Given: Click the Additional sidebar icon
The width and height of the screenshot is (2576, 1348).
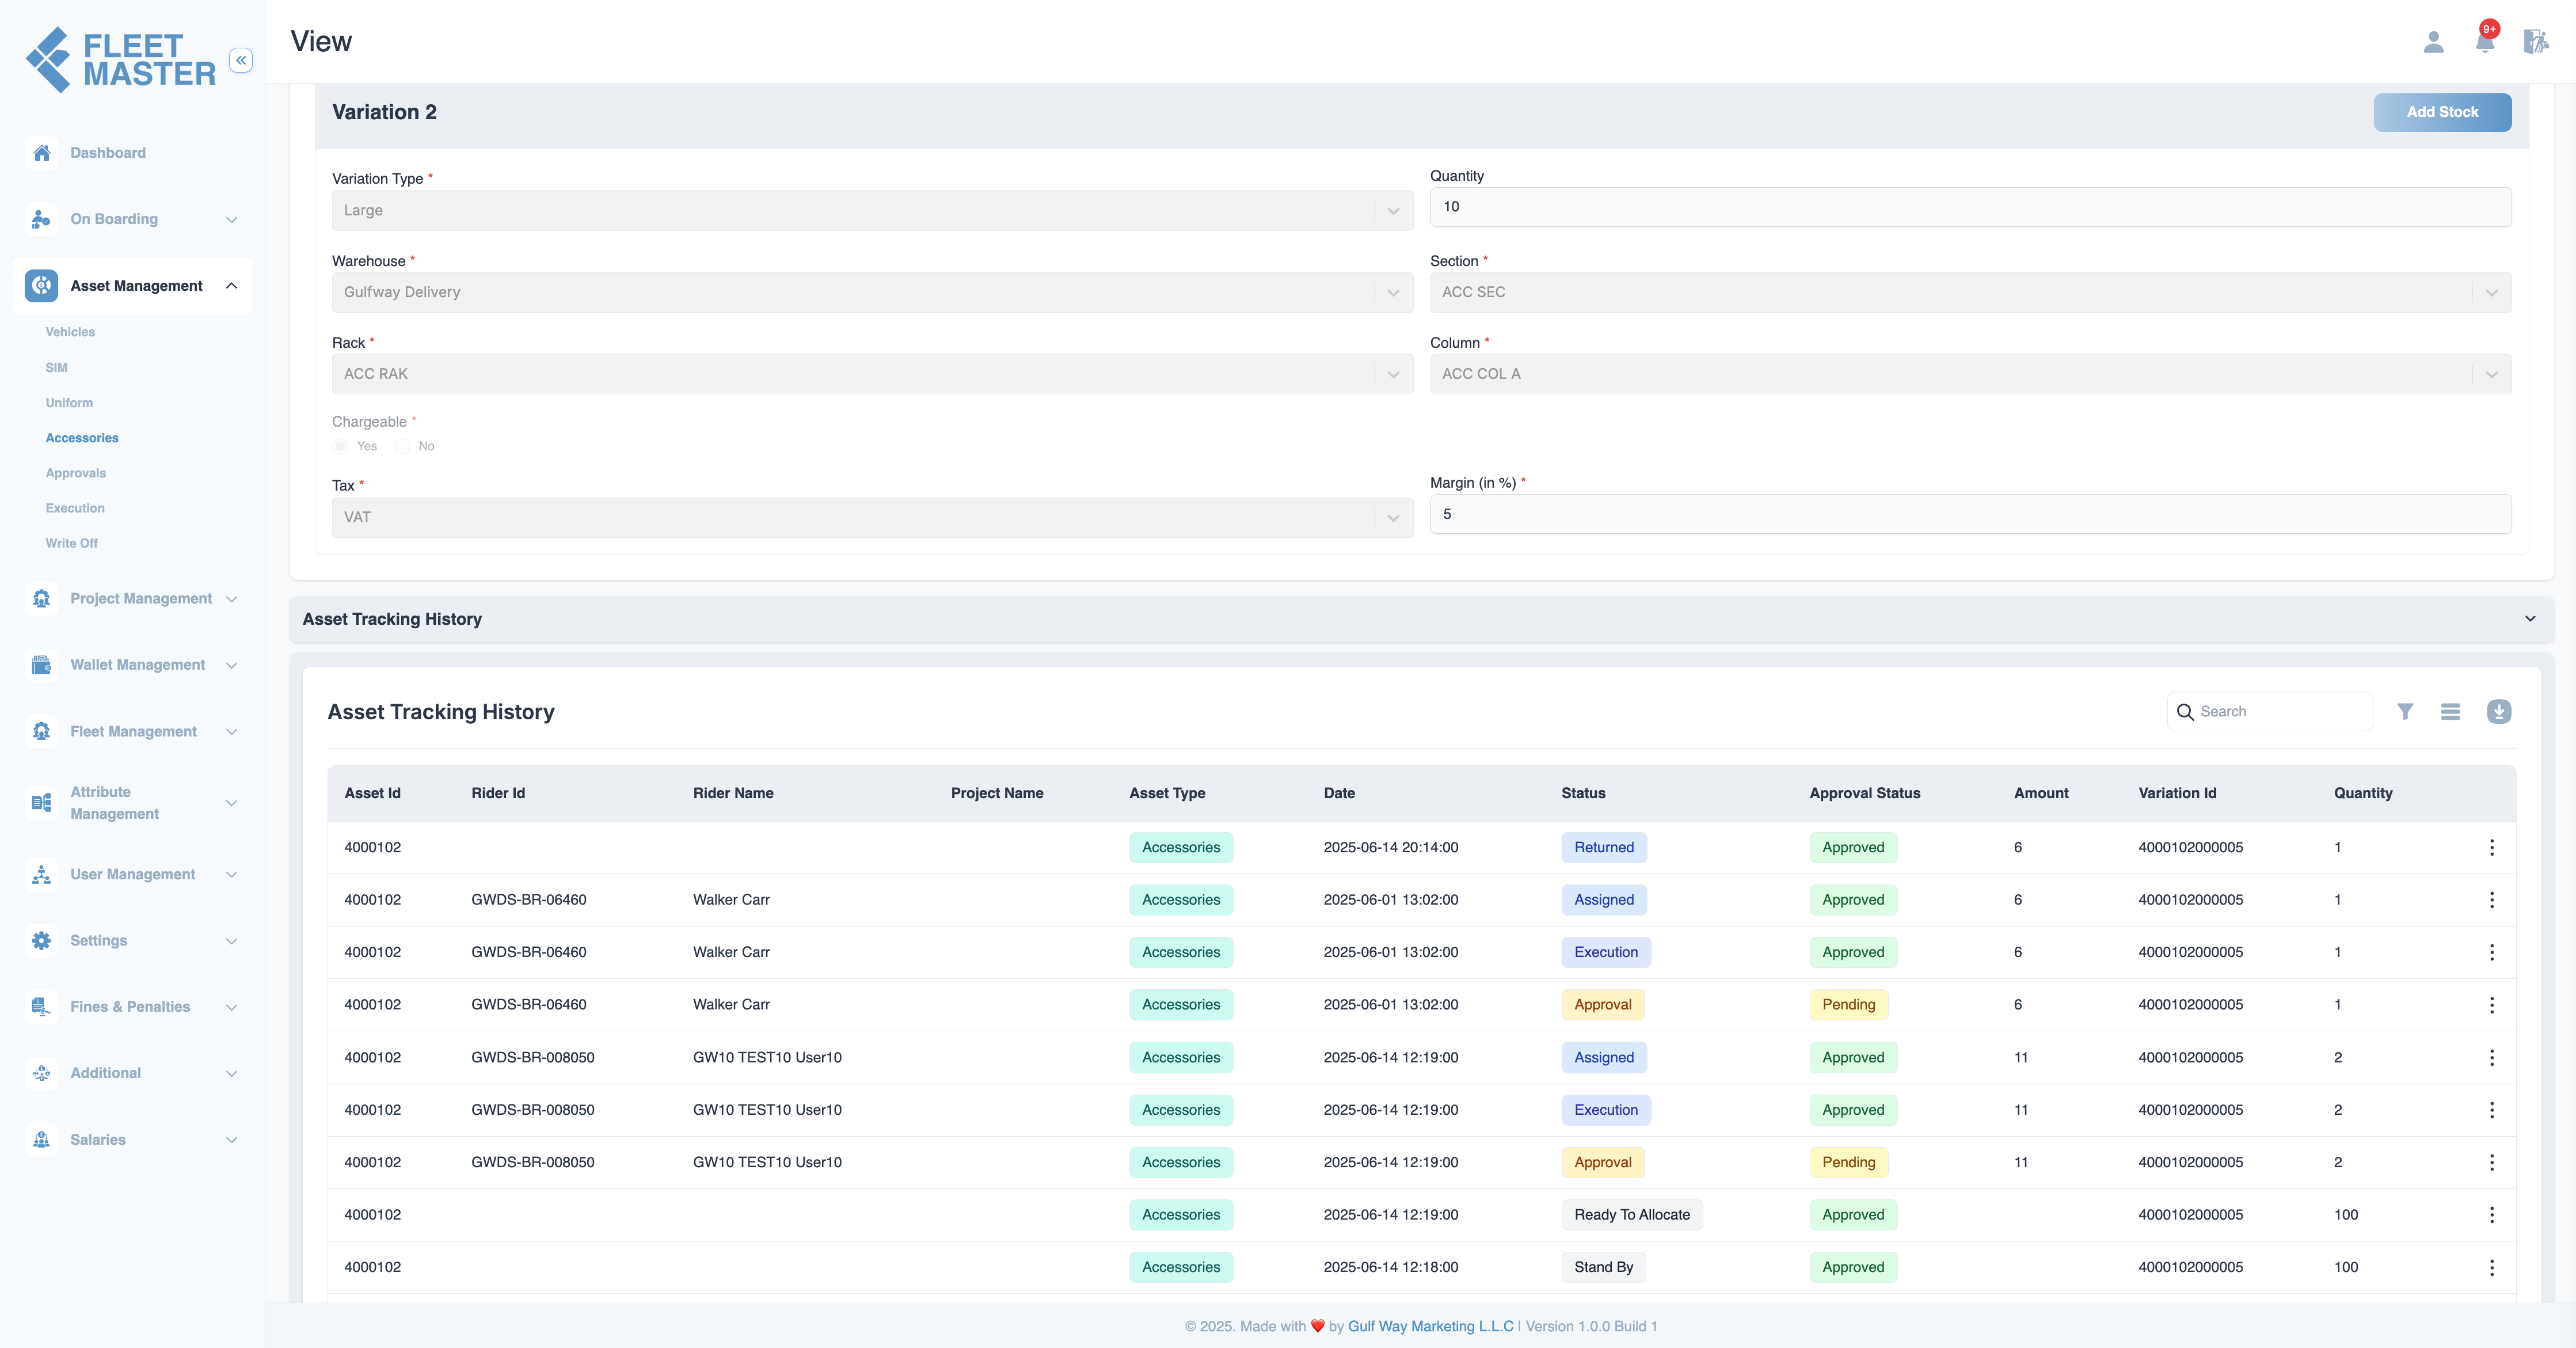Looking at the screenshot, I should click(41, 1073).
